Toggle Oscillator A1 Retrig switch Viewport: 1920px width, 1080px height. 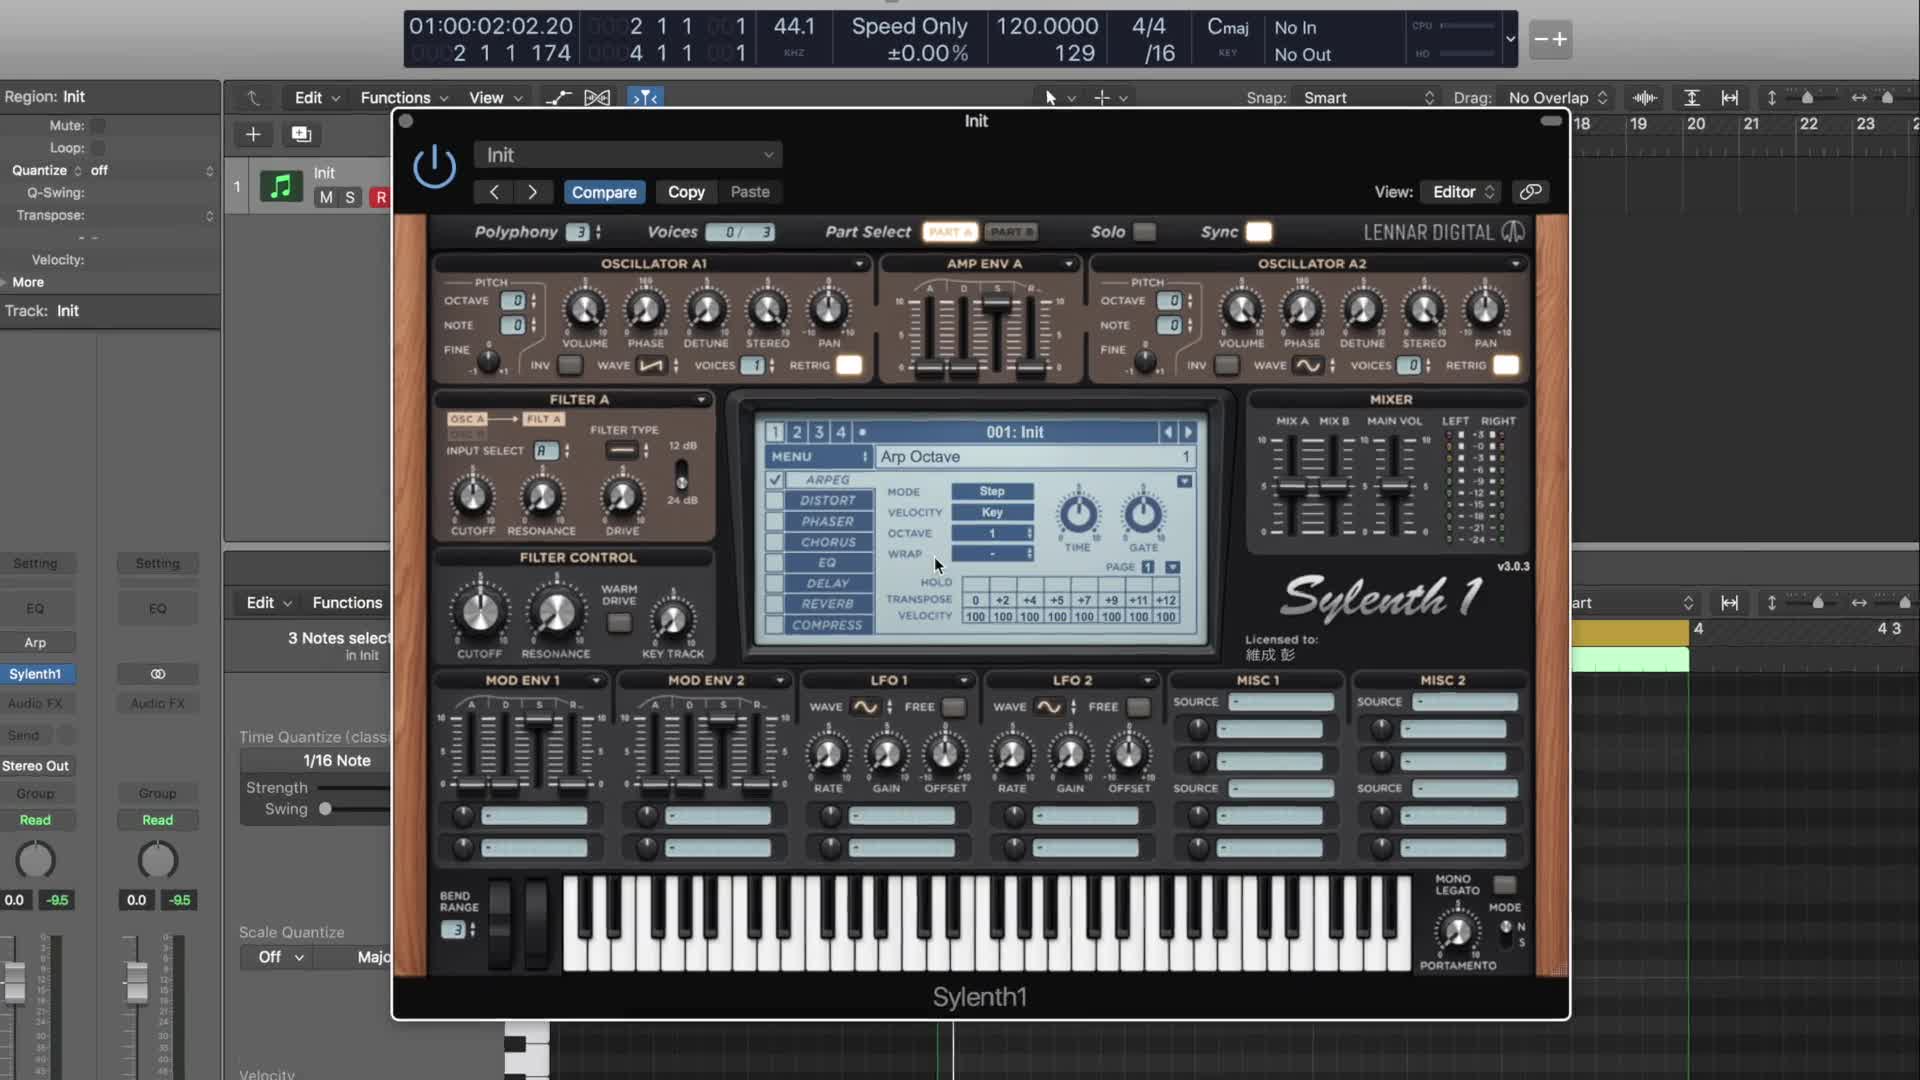tap(848, 365)
